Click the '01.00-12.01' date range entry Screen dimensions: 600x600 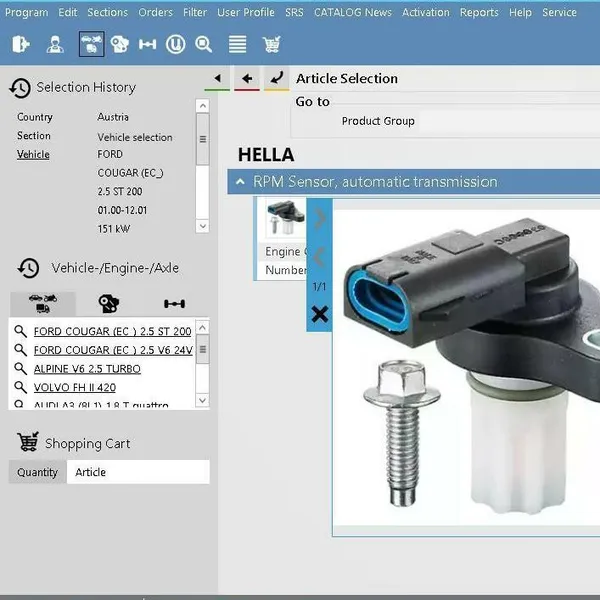[x=122, y=210]
